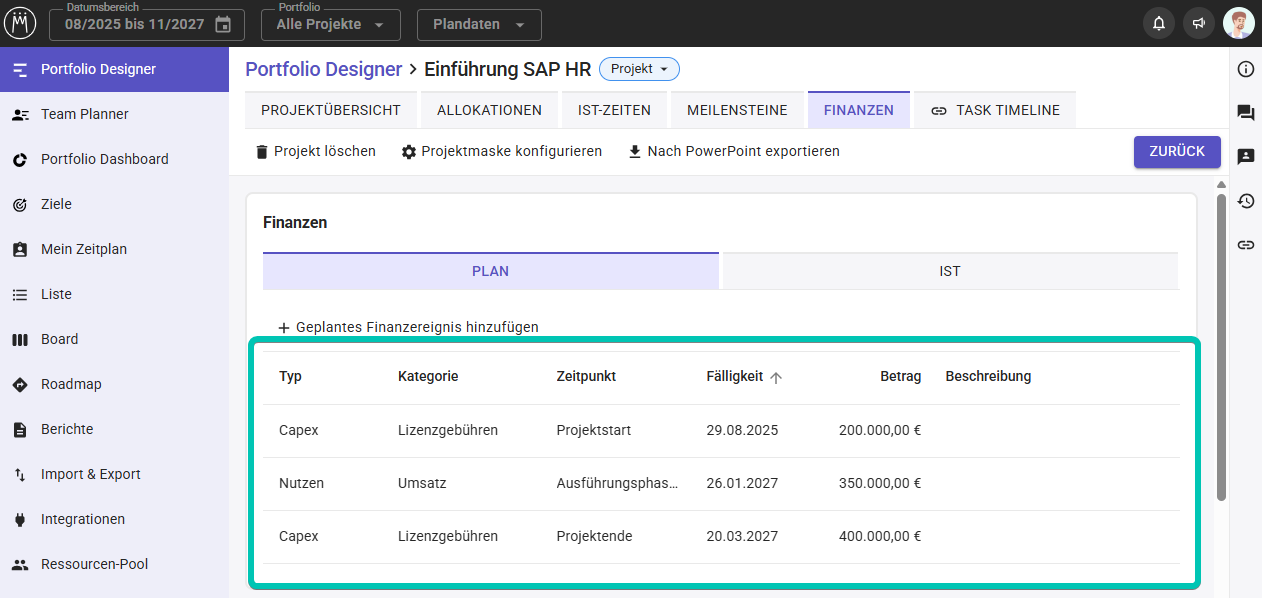Switch to the IST finance tab
The image size is (1262, 598).
point(949,271)
